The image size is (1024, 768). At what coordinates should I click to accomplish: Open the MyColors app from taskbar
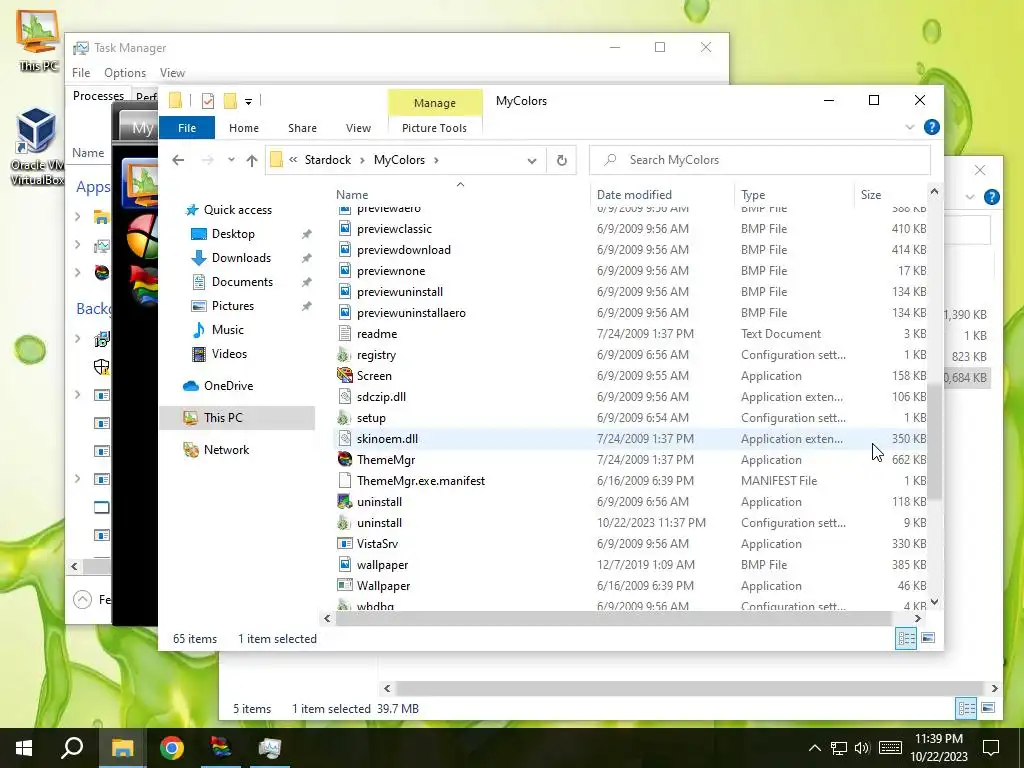[221, 748]
